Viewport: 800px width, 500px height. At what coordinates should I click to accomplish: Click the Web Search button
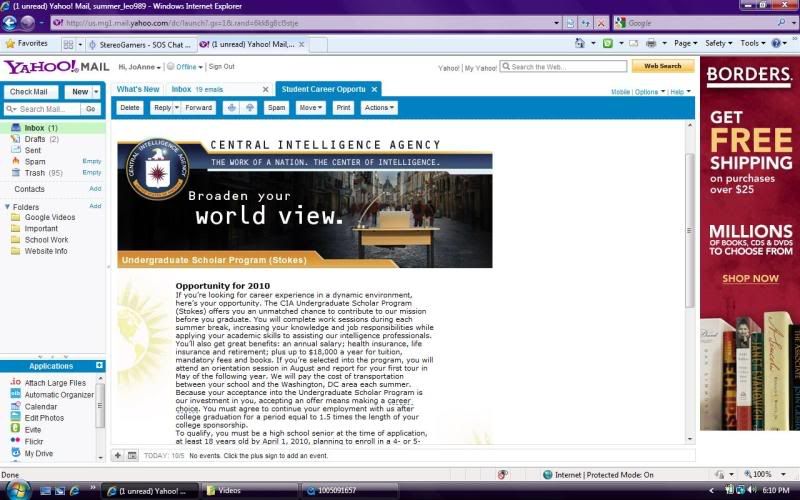pos(663,66)
